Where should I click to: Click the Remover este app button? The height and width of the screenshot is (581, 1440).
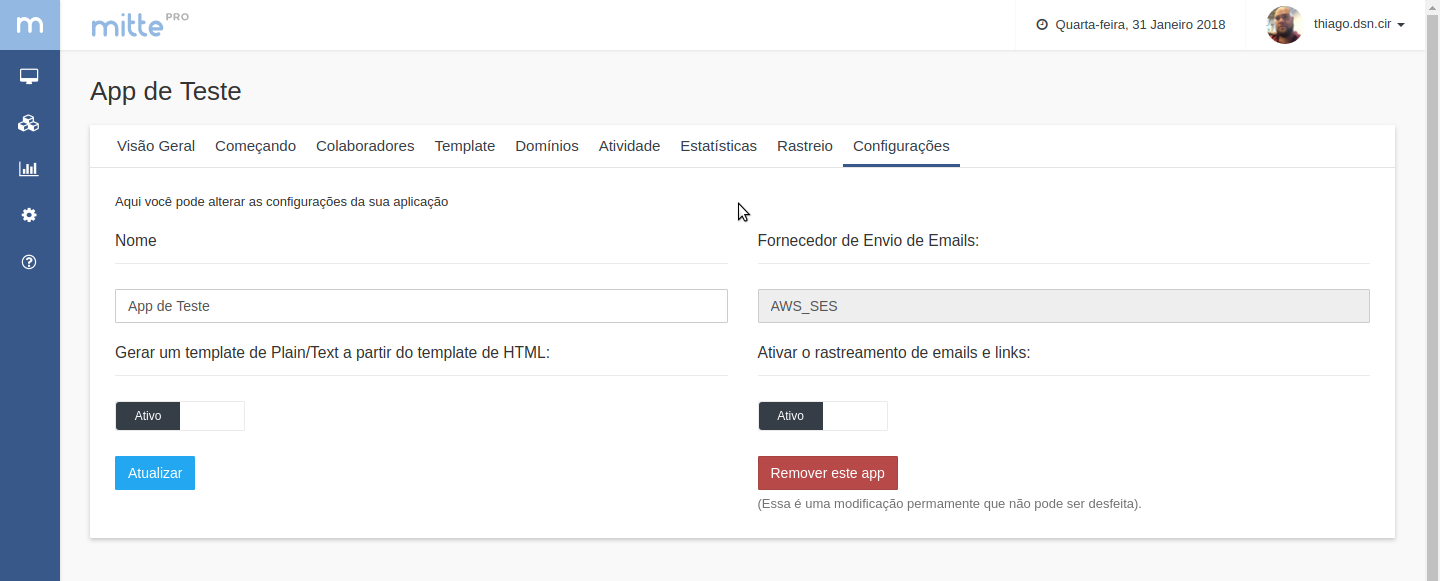tap(828, 473)
